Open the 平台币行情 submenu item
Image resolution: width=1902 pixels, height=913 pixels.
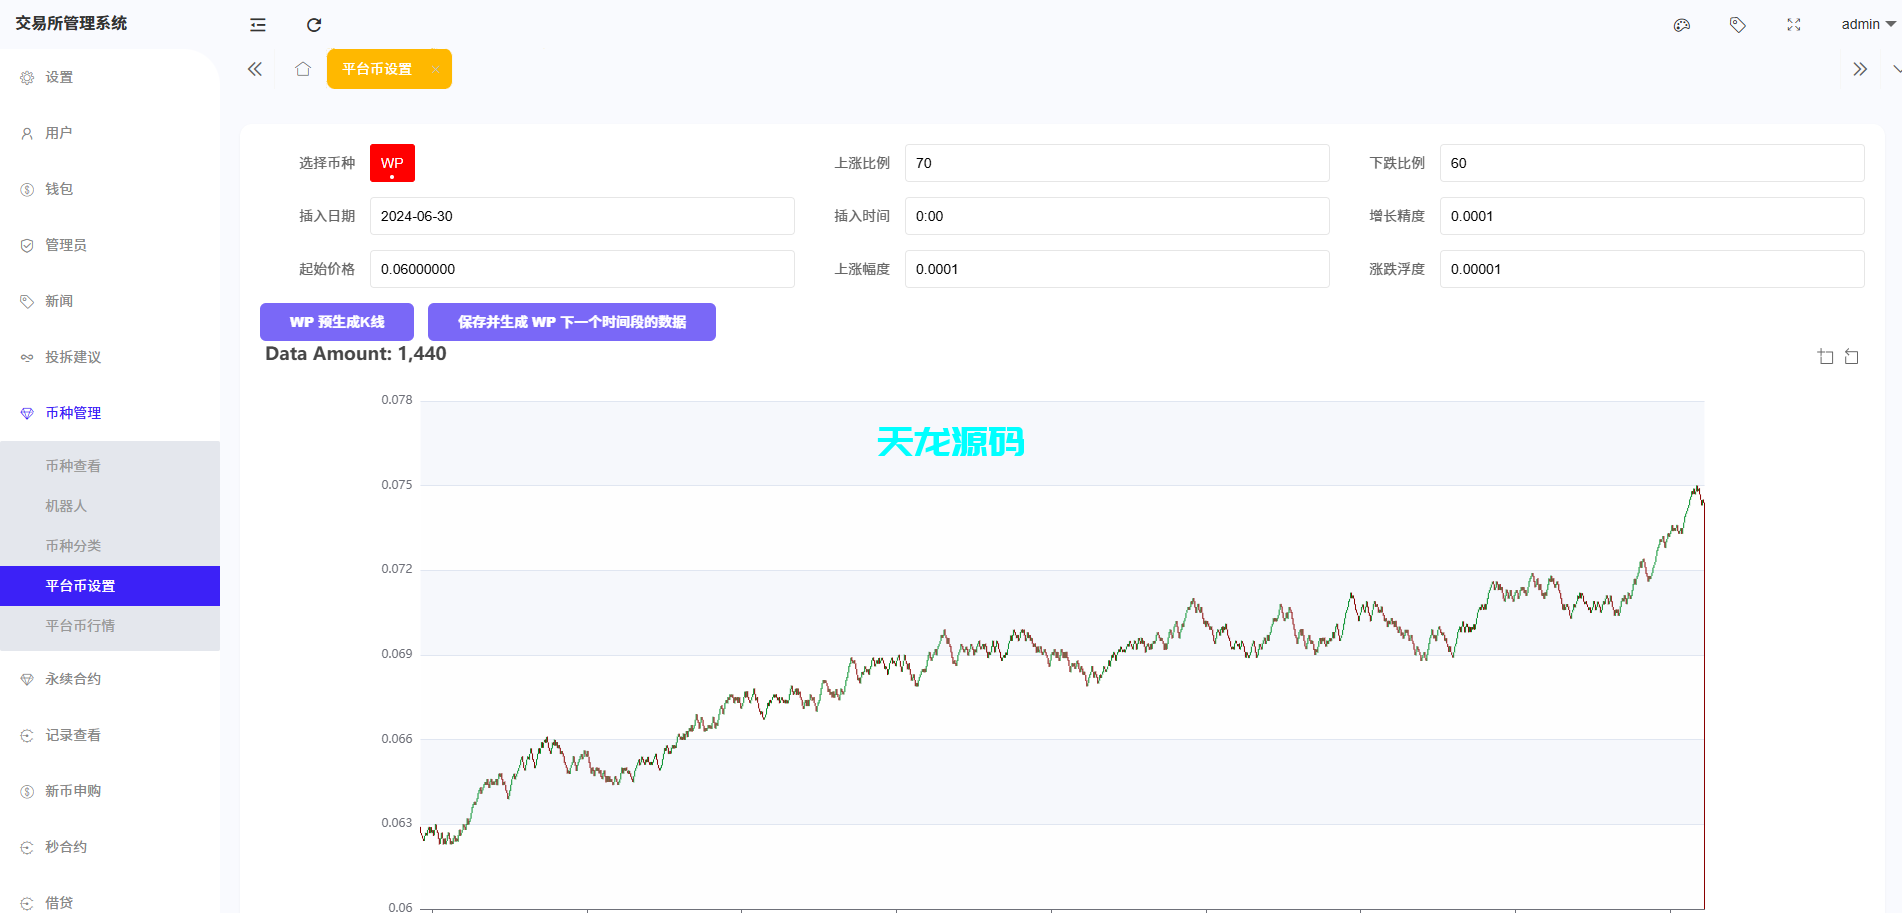pos(110,626)
